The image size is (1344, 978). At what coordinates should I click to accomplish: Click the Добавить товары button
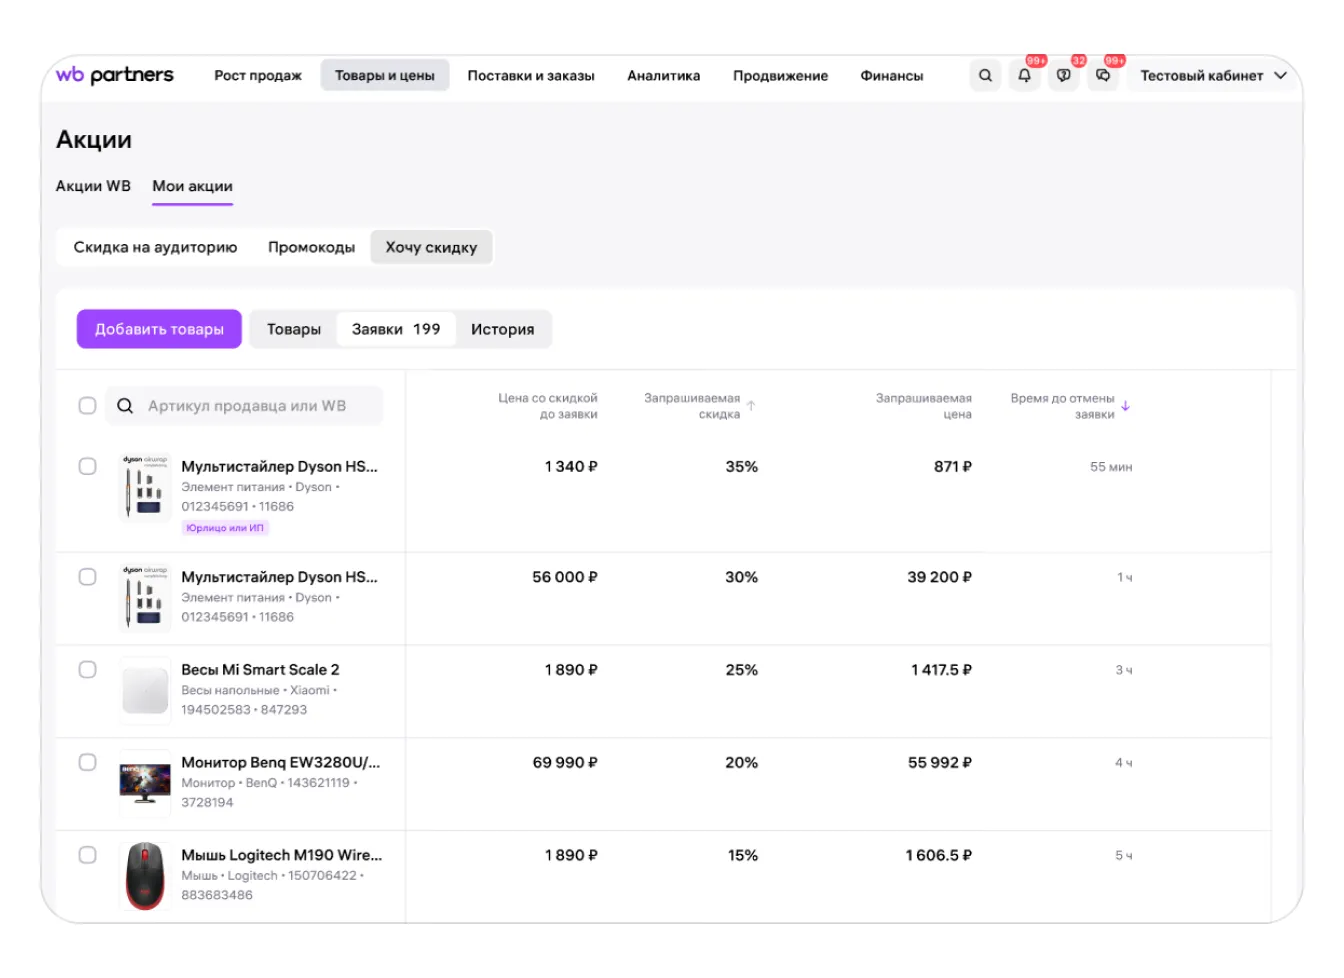pyautogui.click(x=159, y=329)
